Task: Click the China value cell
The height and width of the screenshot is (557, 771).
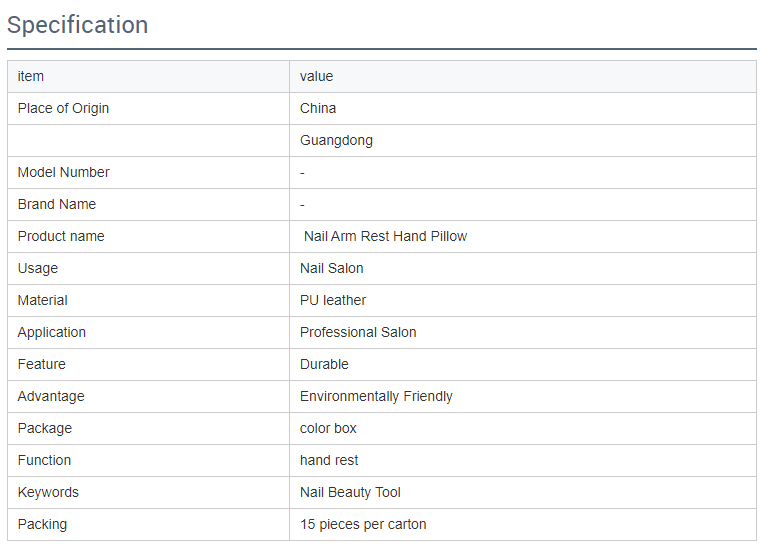Action: click(x=523, y=109)
